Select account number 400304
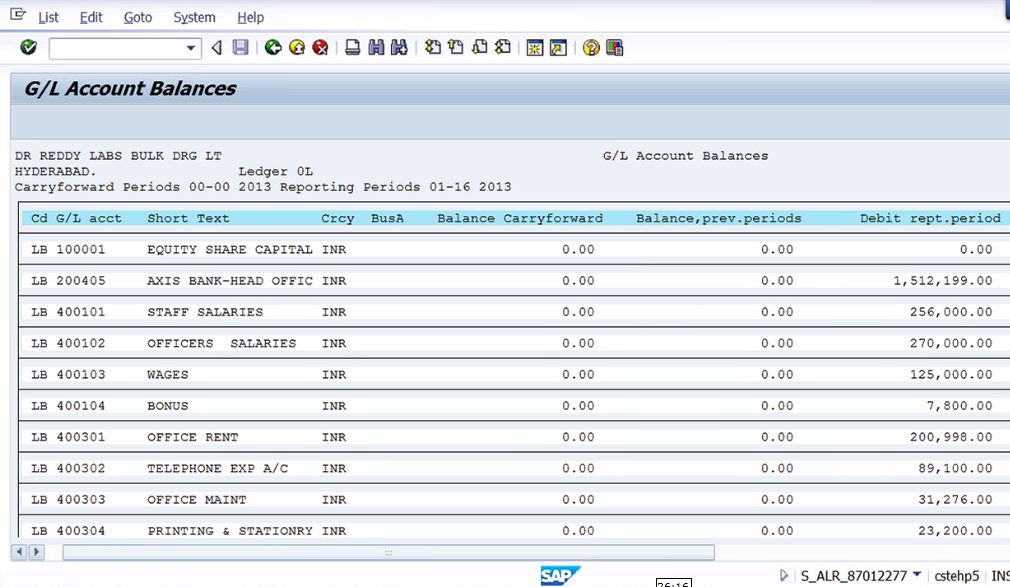This screenshot has height=587, width=1010. [x=81, y=531]
